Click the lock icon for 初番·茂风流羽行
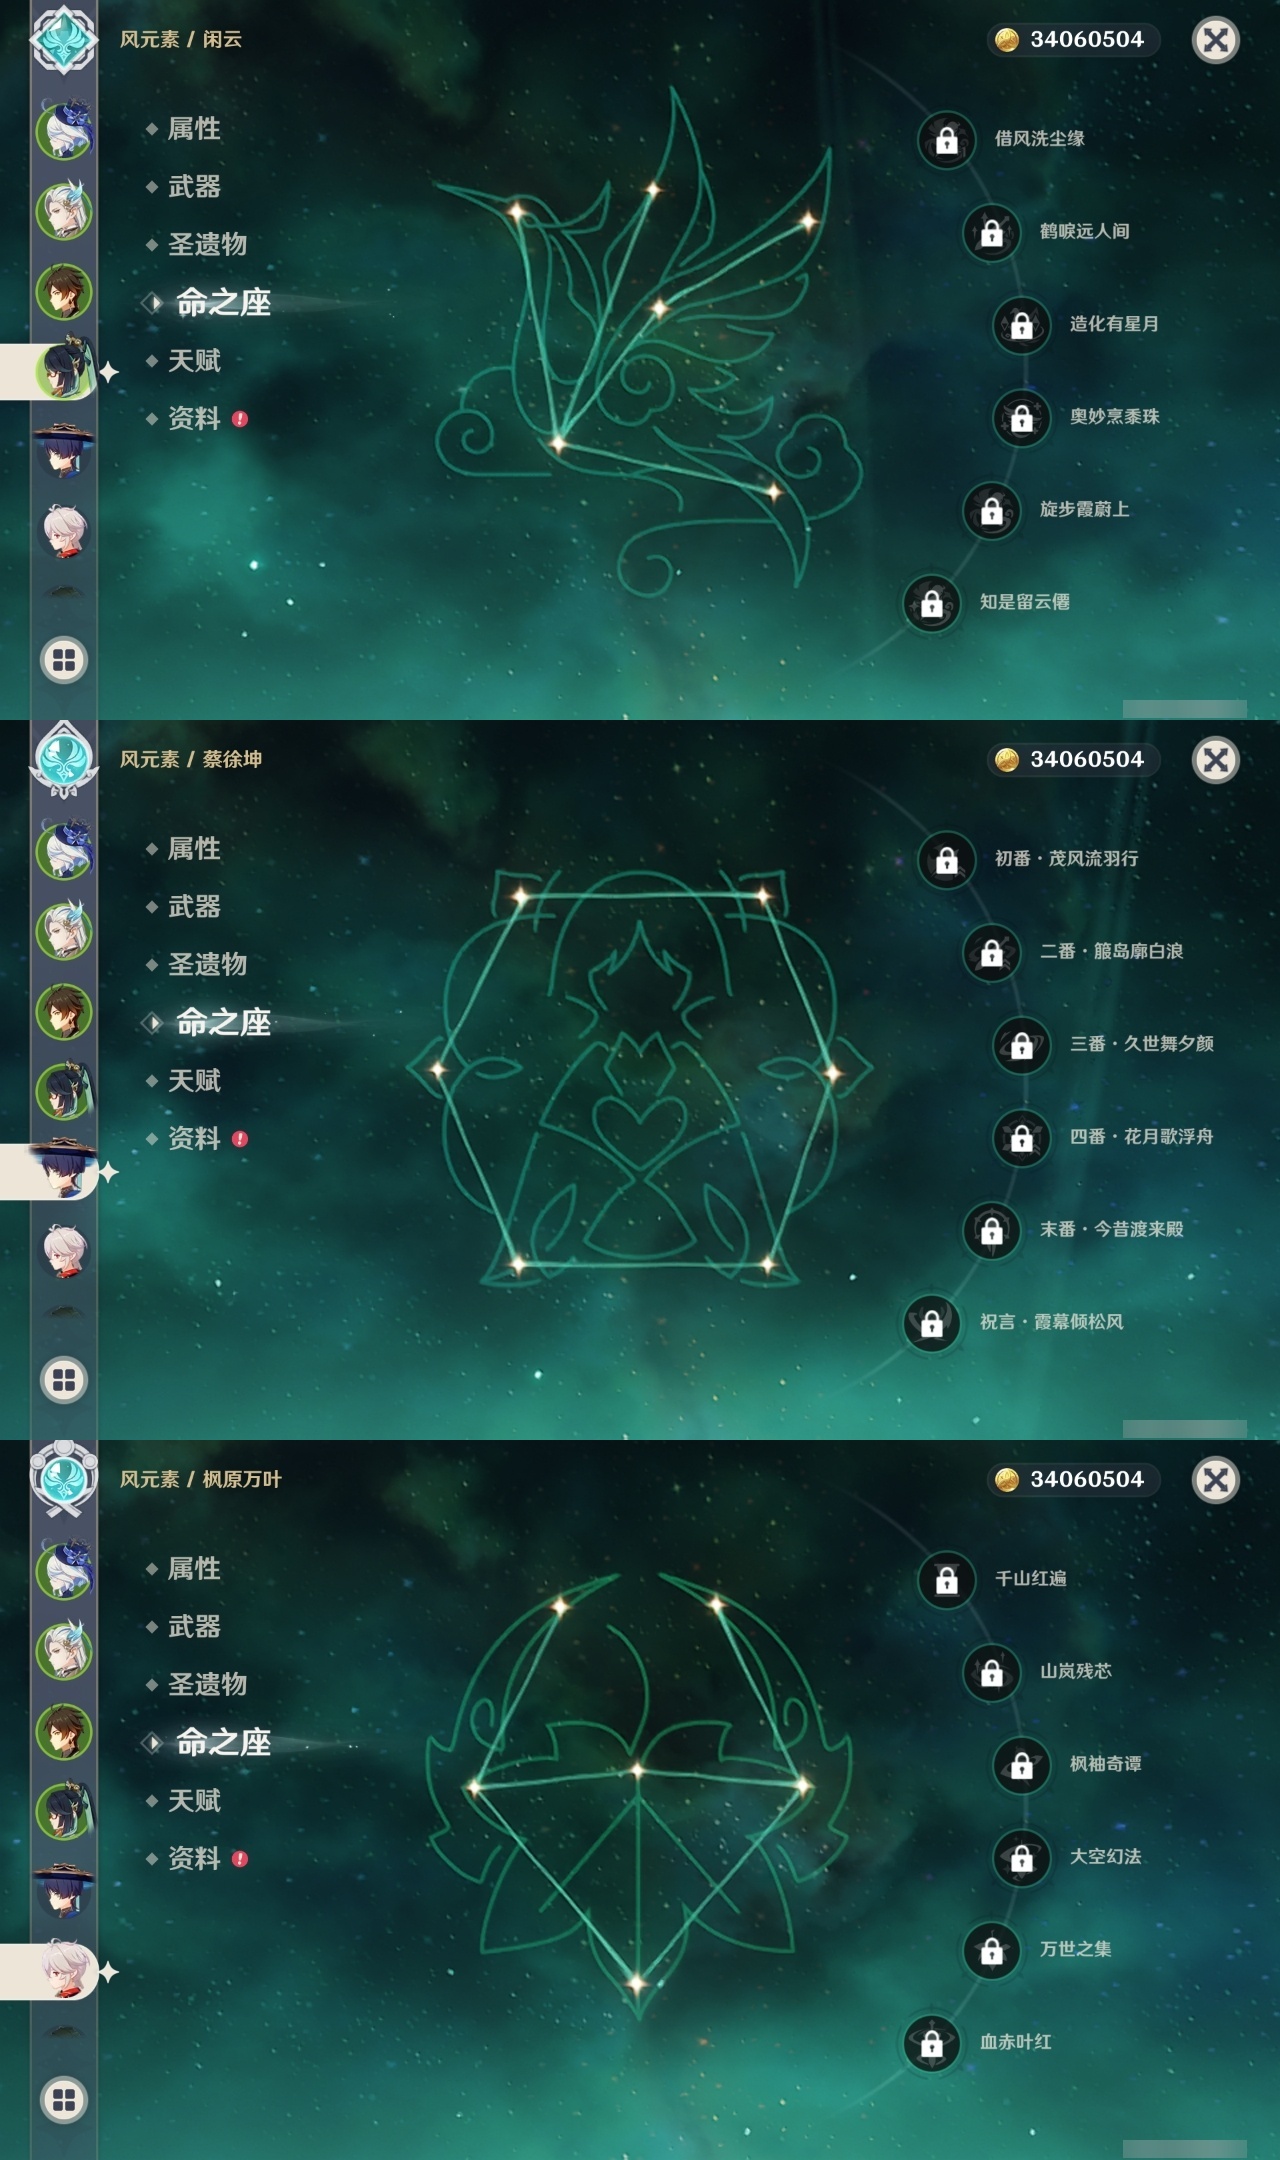Viewport: 1280px width, 2160px height. pyautogui.click(x=946, y=860)
